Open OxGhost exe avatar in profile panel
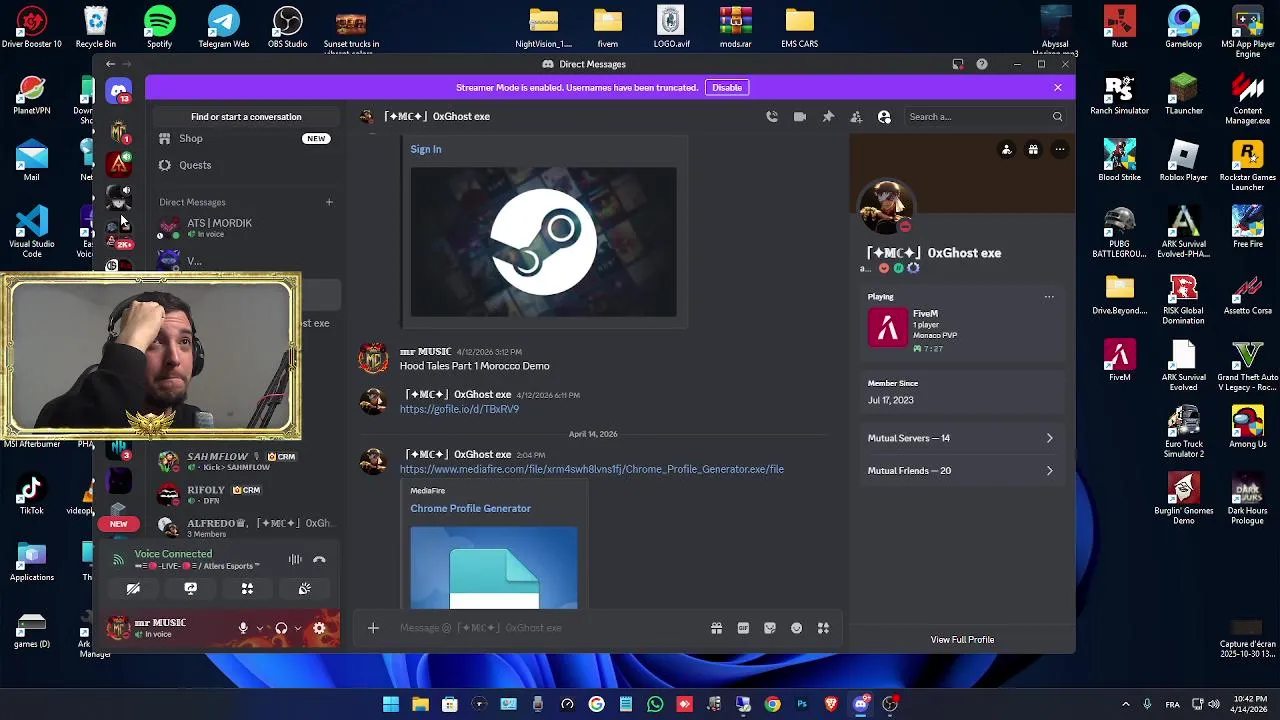This screenshot has width=1280, height=720. 887,207
